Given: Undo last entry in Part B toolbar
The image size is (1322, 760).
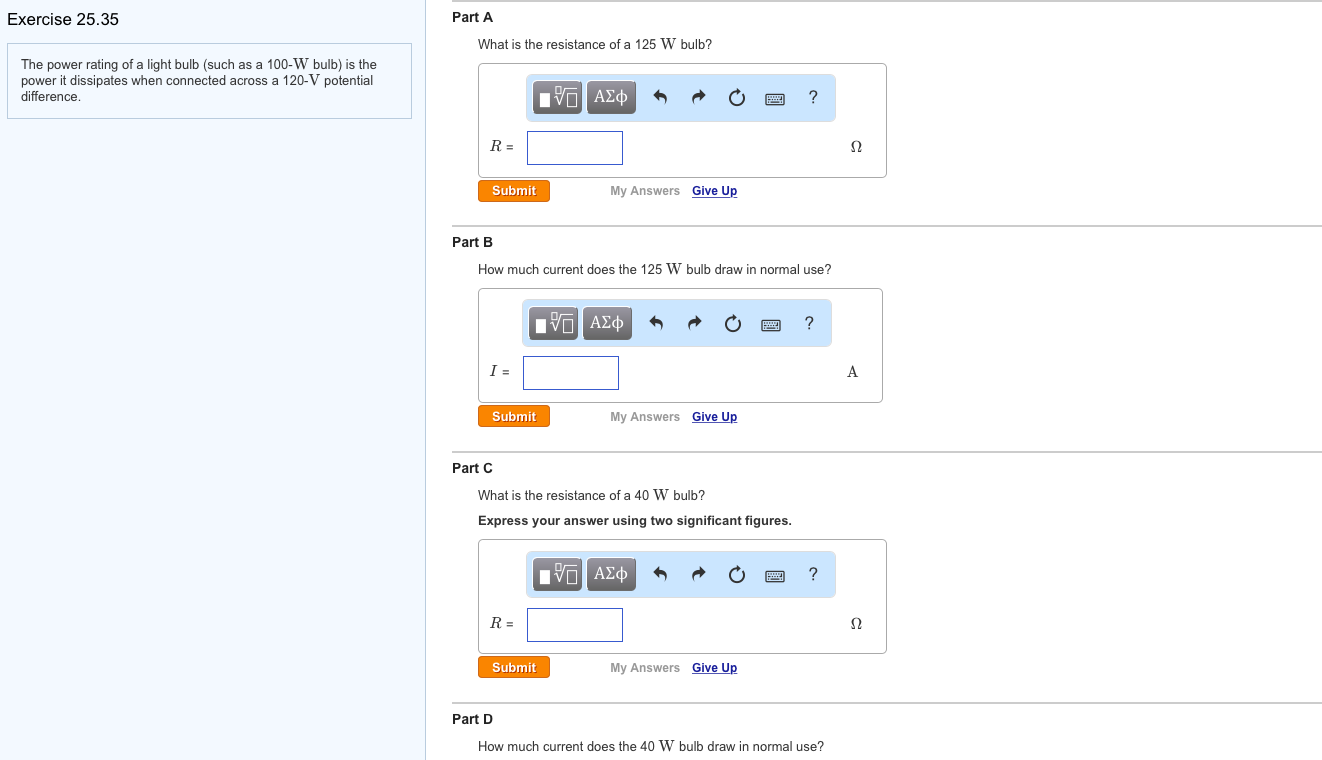Looking at the screenshot, I should [x=656, y=323].
